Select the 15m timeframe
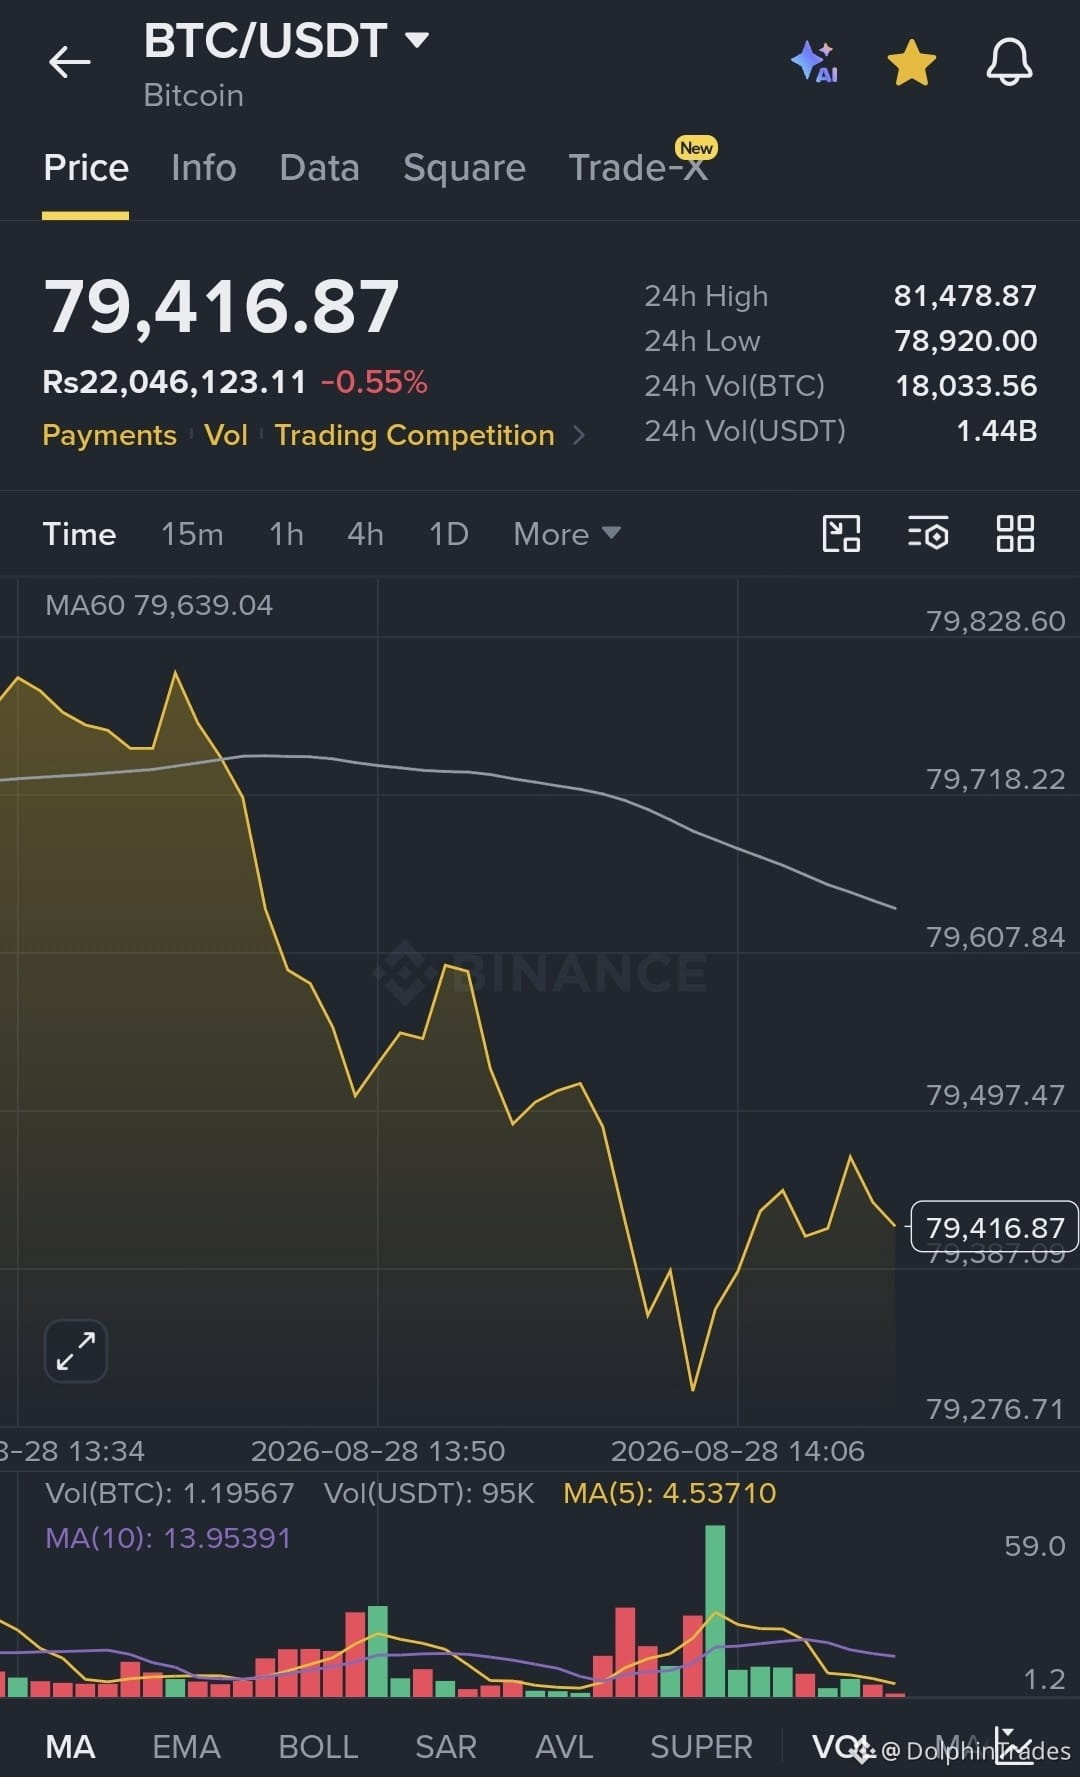 pos(192,534)
